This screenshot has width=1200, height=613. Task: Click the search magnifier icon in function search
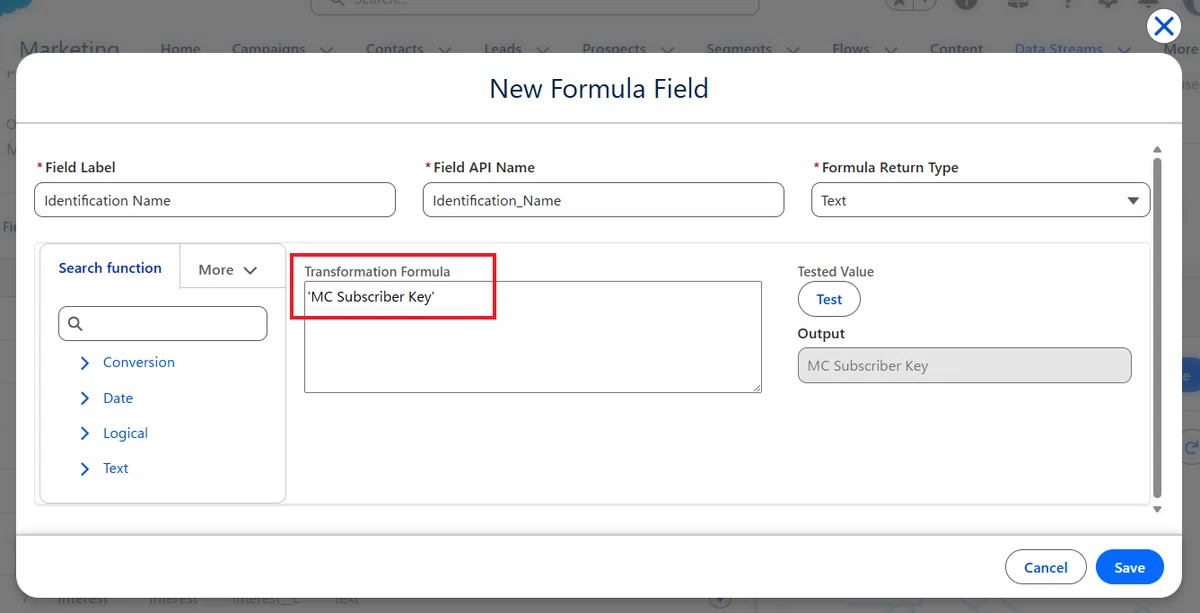(x=75, y=324)
